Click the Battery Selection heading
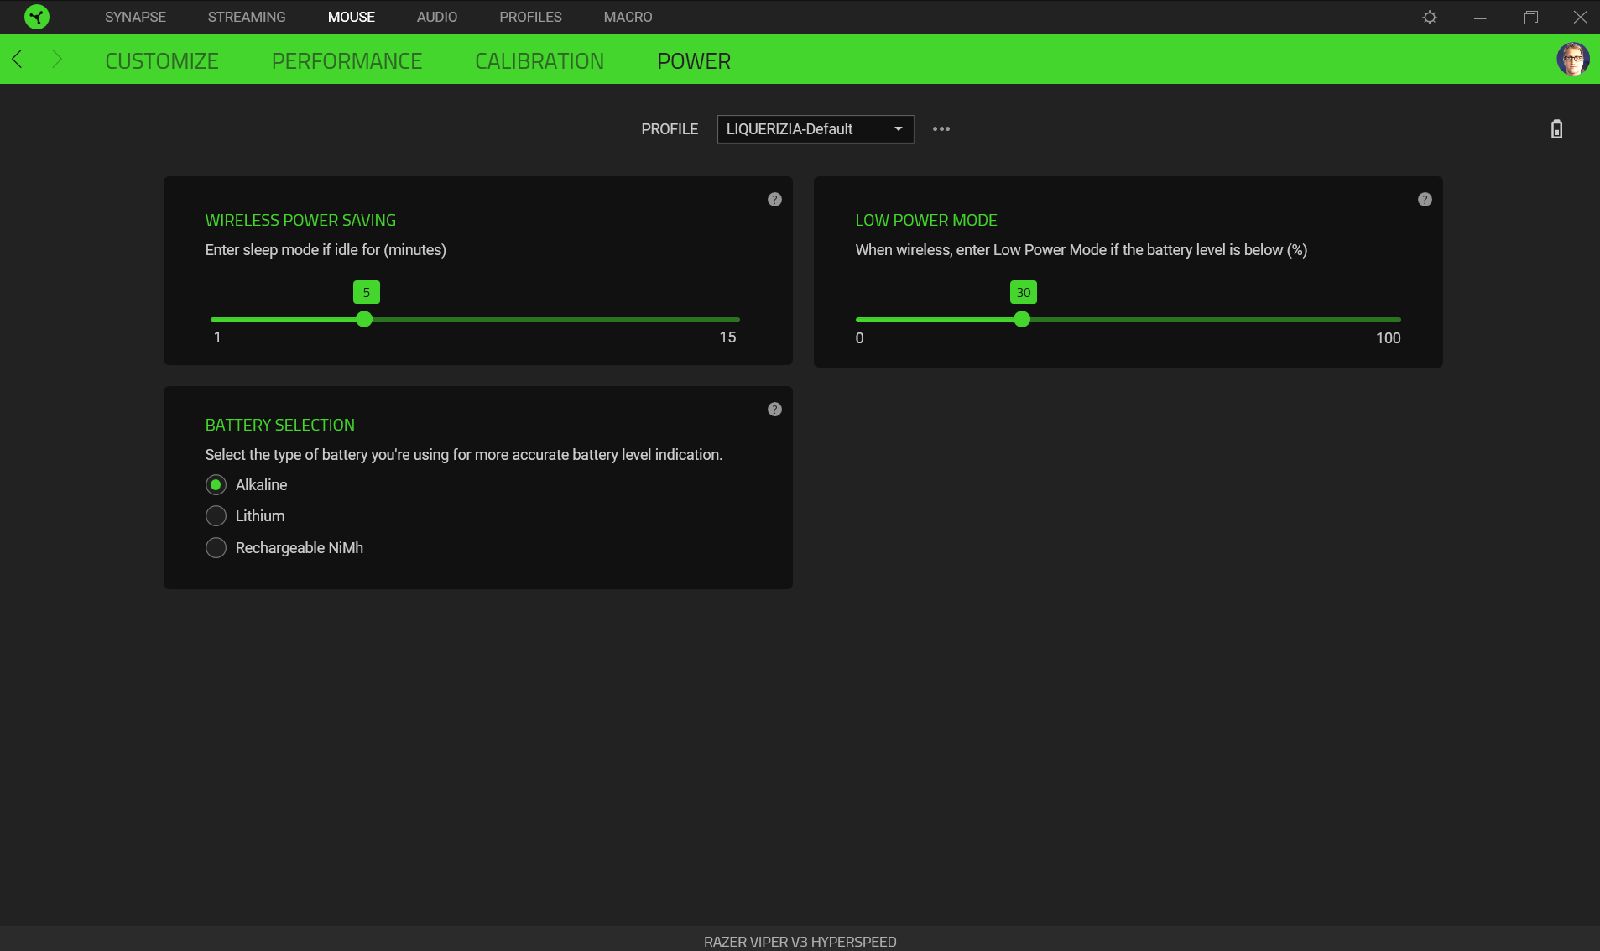 point(280,425)
